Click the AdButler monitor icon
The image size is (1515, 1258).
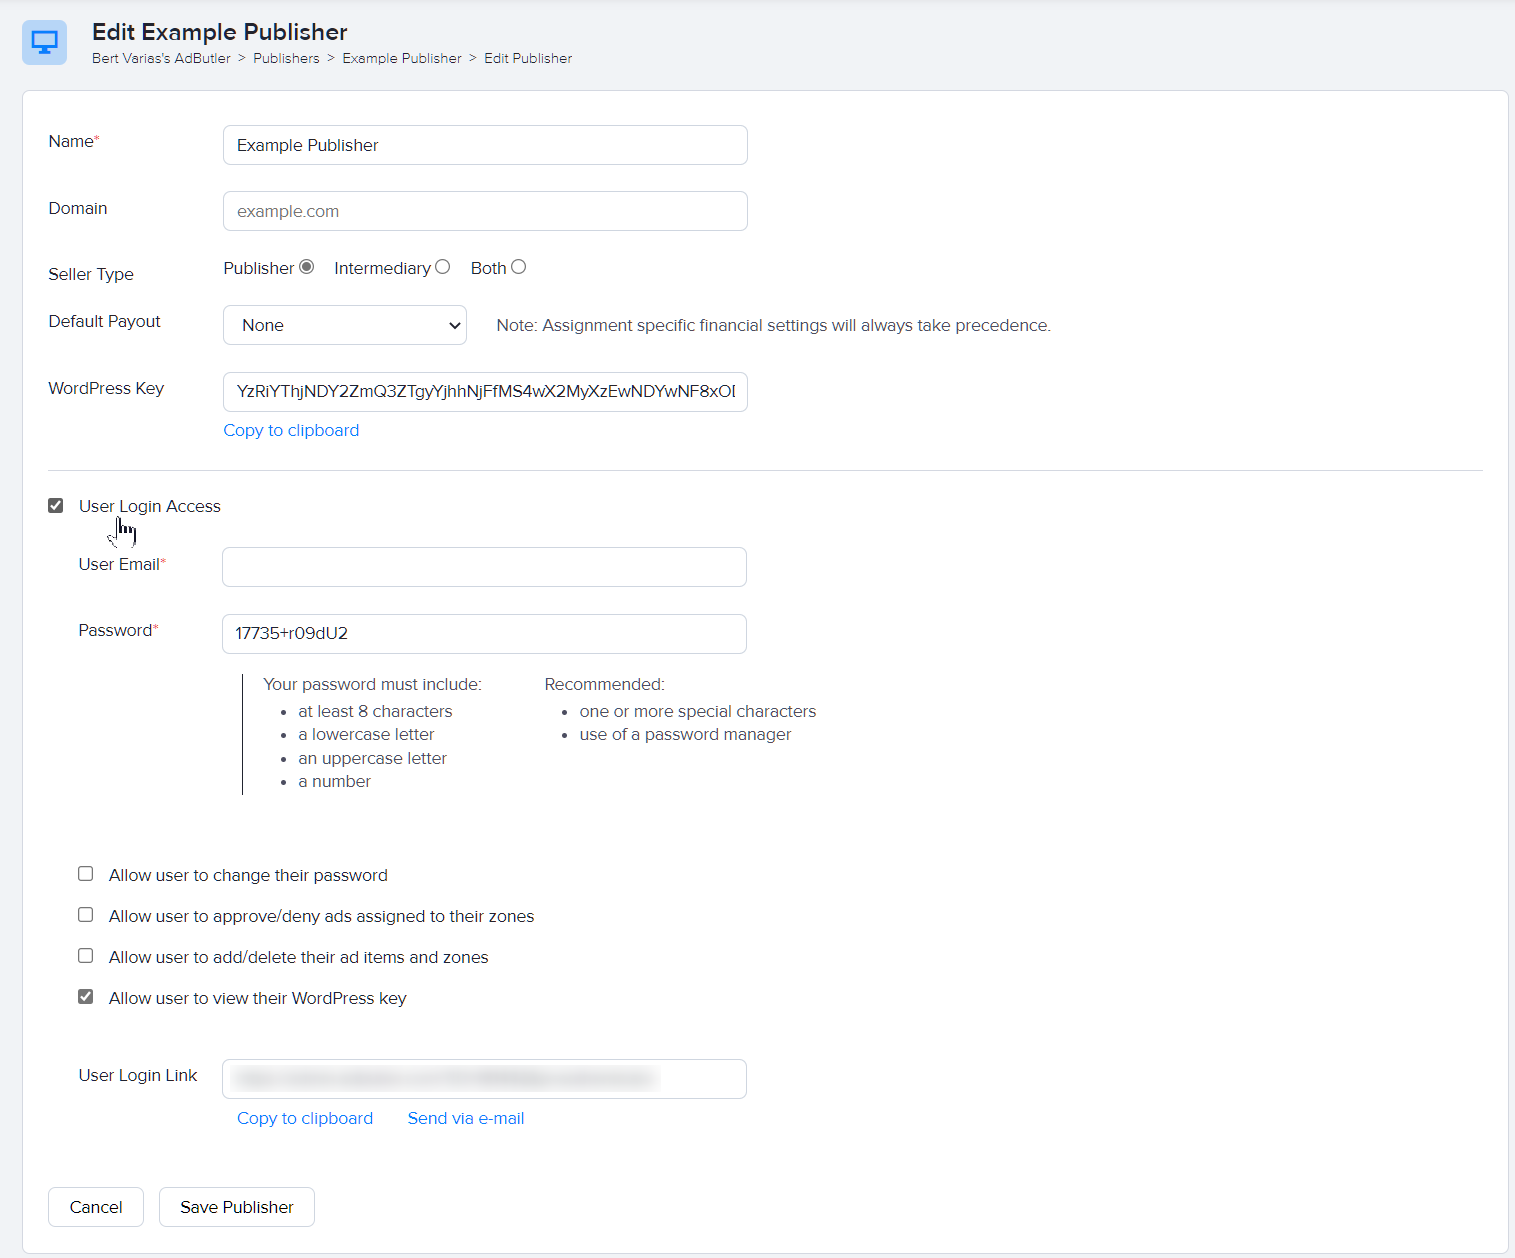44,42
